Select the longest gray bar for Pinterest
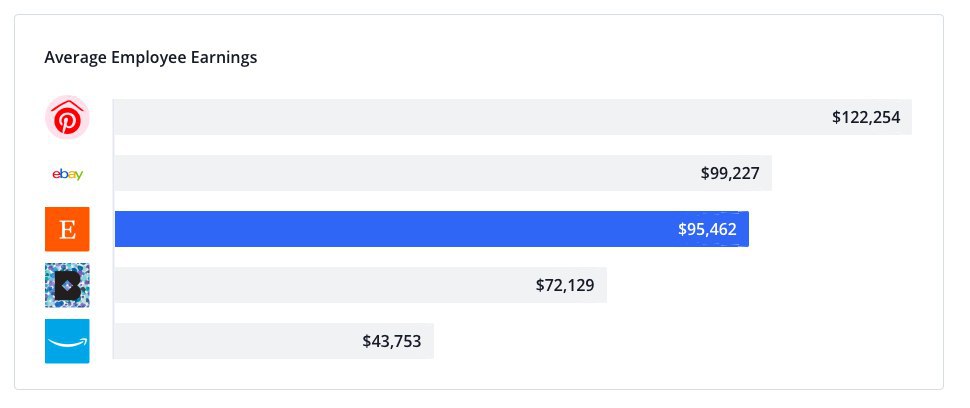 (513, 117)
